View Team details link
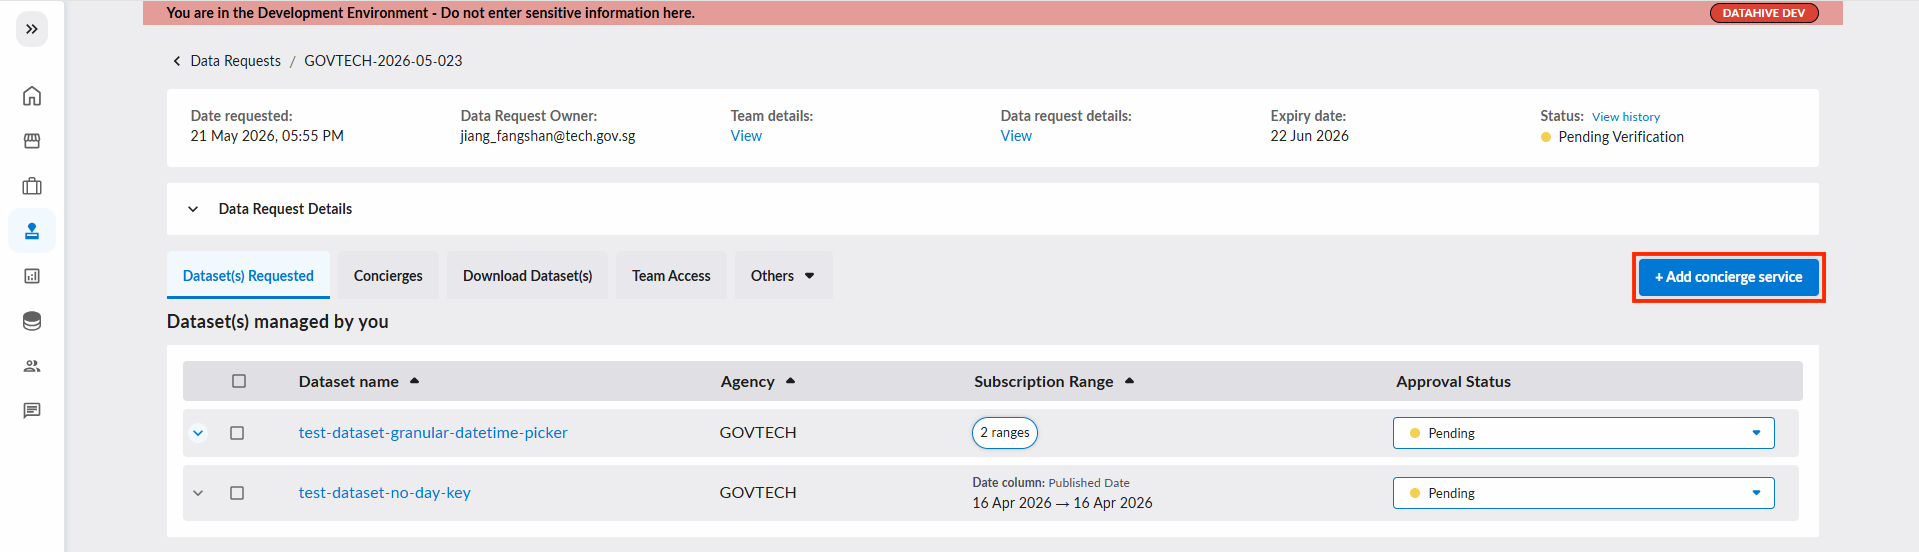Screen dimensions: 1919x552 (746, 136)
